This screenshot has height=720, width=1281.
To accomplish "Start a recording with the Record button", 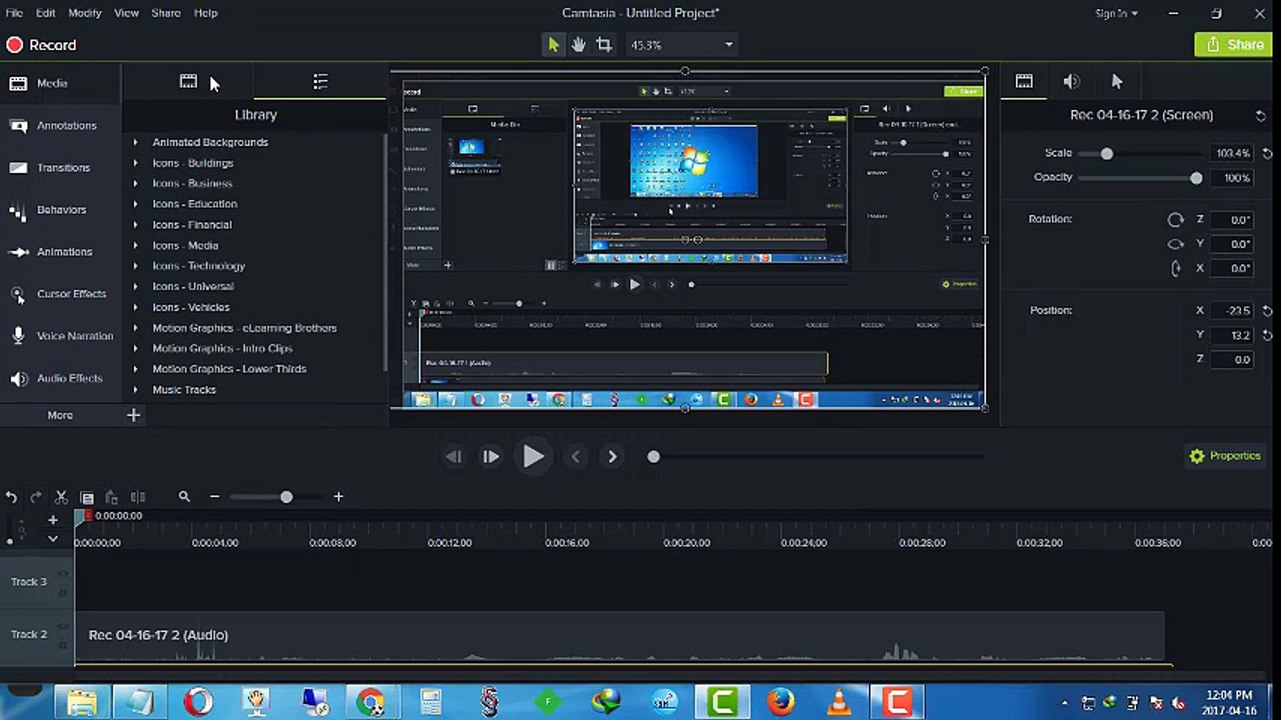I will click(41, 45).
